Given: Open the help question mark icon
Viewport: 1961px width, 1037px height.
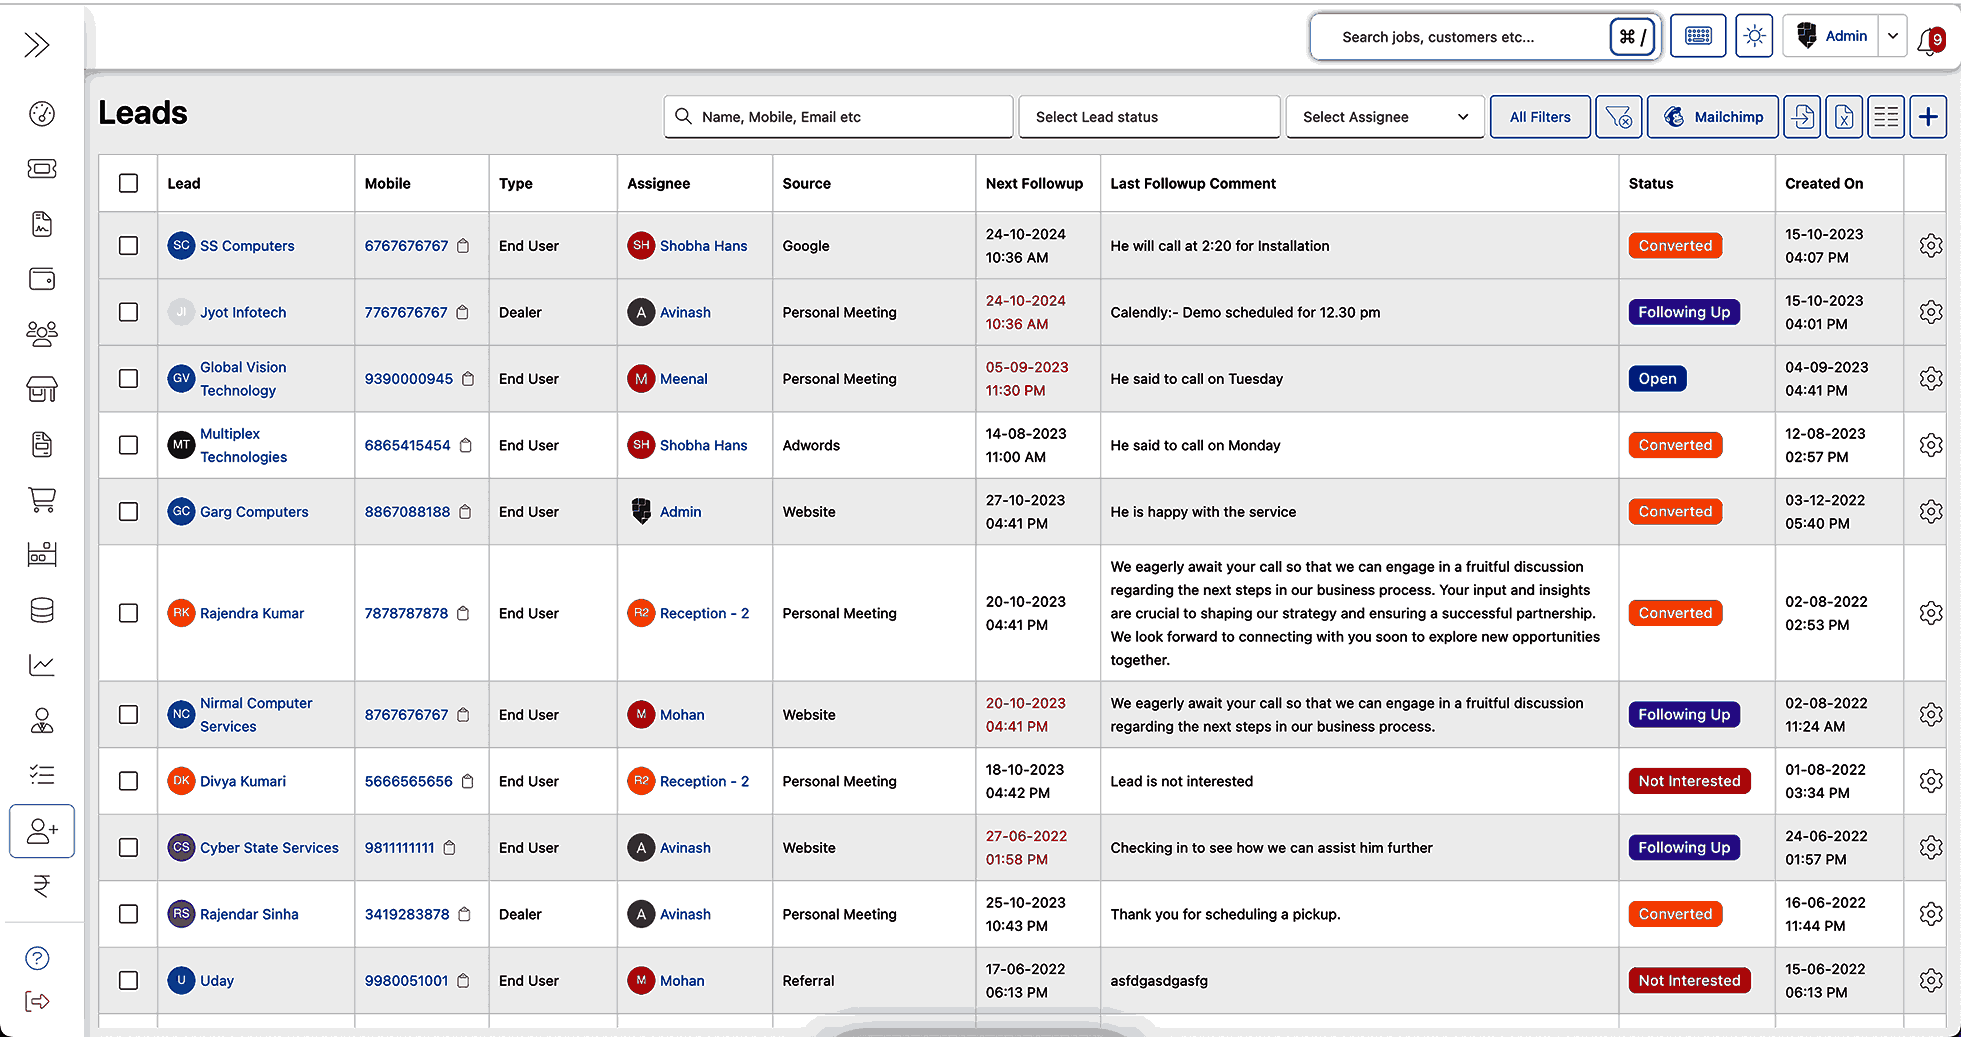Looking at the screenshot, I should (x=37, y=958).
